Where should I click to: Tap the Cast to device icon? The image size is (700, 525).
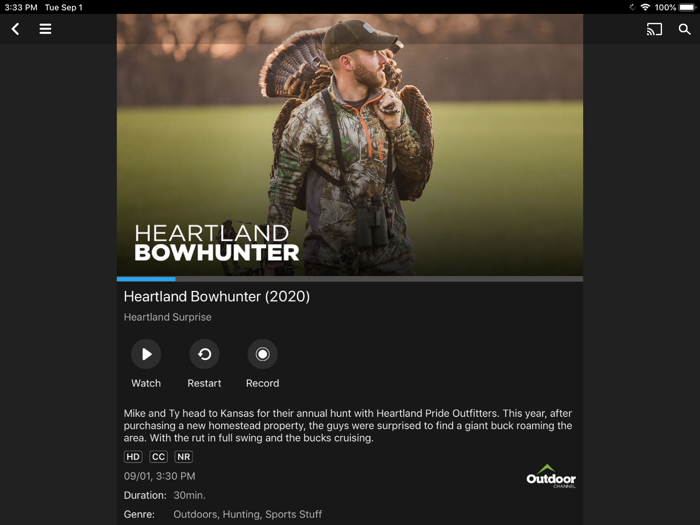(x=654, y=29)
